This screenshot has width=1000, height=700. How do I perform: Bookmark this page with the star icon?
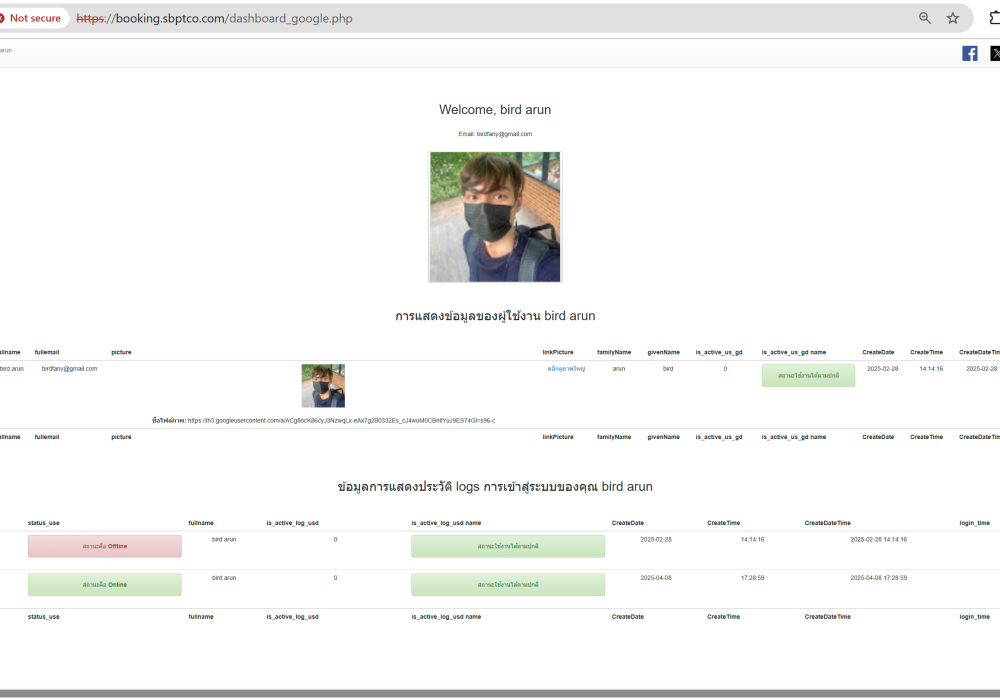[x=953, y=18]
